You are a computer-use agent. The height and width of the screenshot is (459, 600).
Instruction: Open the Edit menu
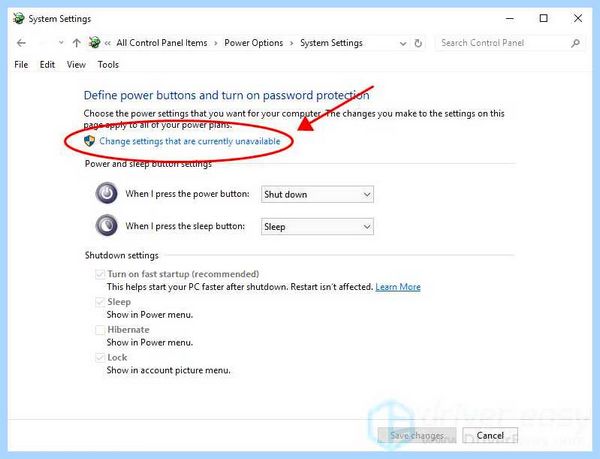click(47, 65)
